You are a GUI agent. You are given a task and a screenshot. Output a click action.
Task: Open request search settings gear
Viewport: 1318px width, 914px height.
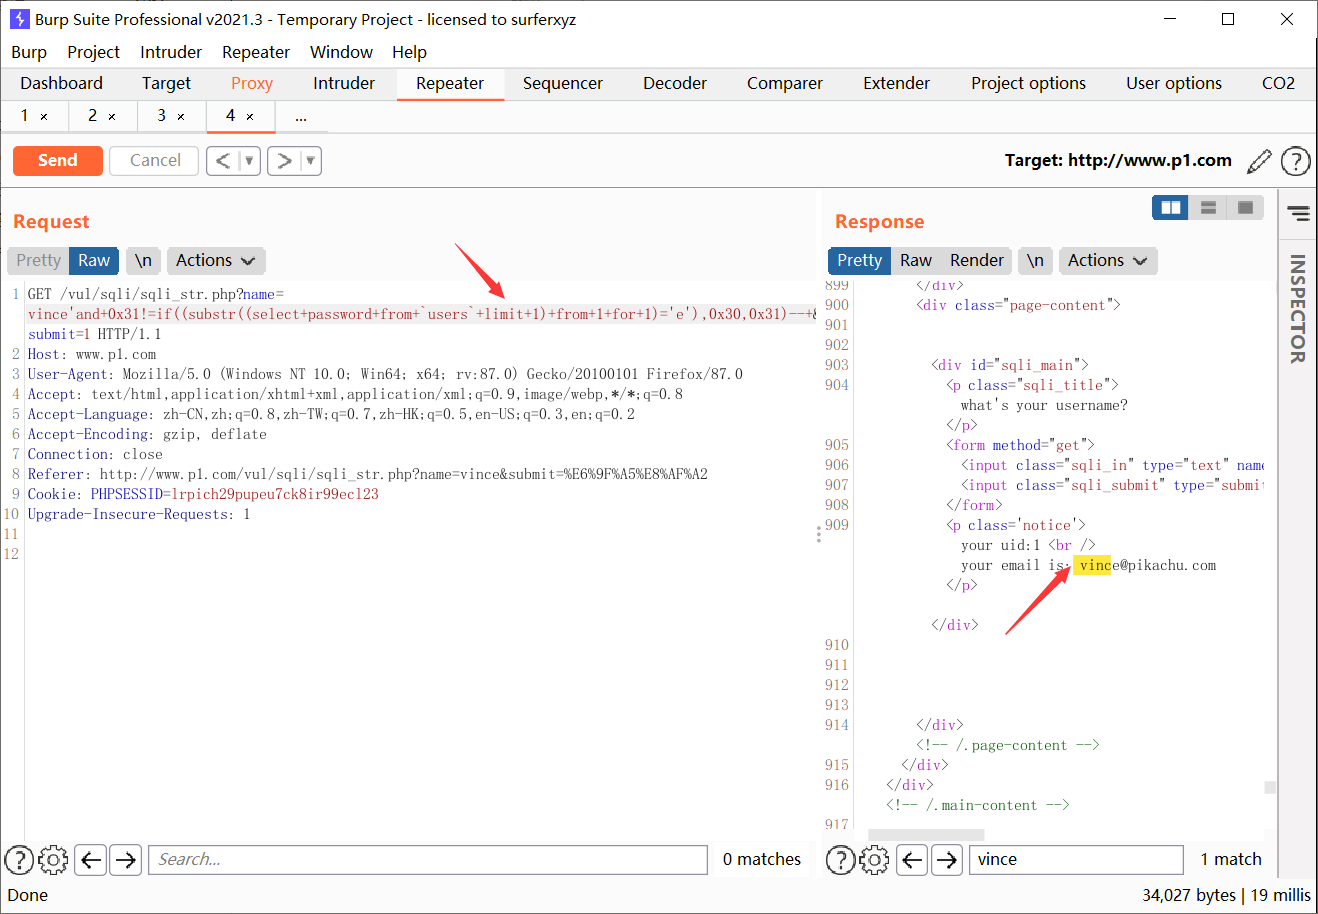click(53, 859)
